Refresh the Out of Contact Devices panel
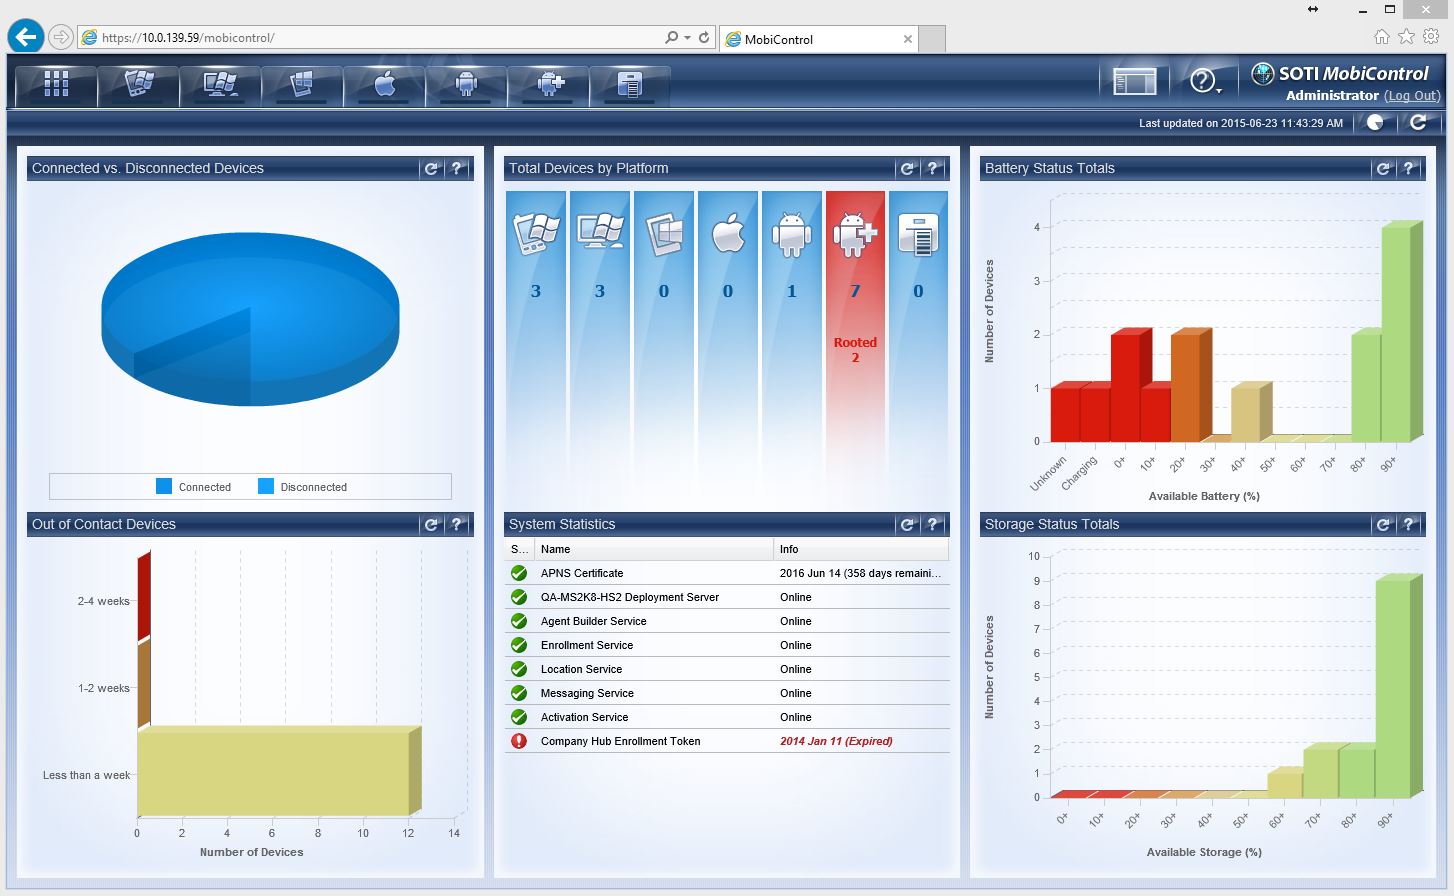This screenshot has width=1454, height=896. (431, 525)
